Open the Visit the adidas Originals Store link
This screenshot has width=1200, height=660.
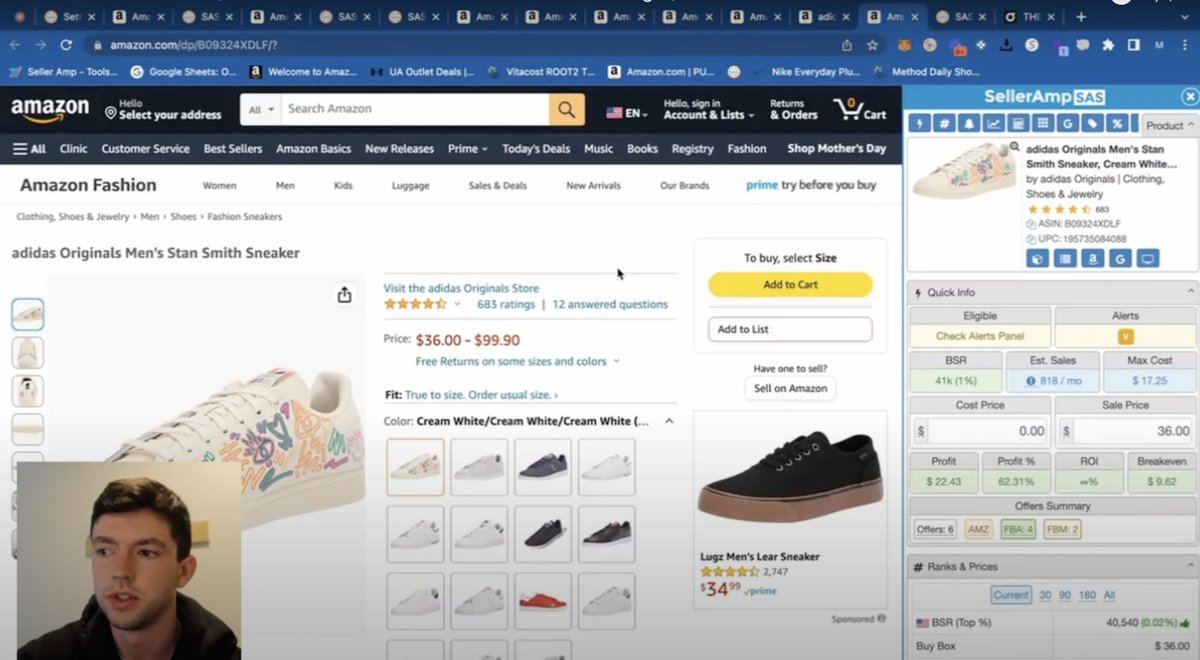coord(461,287)
